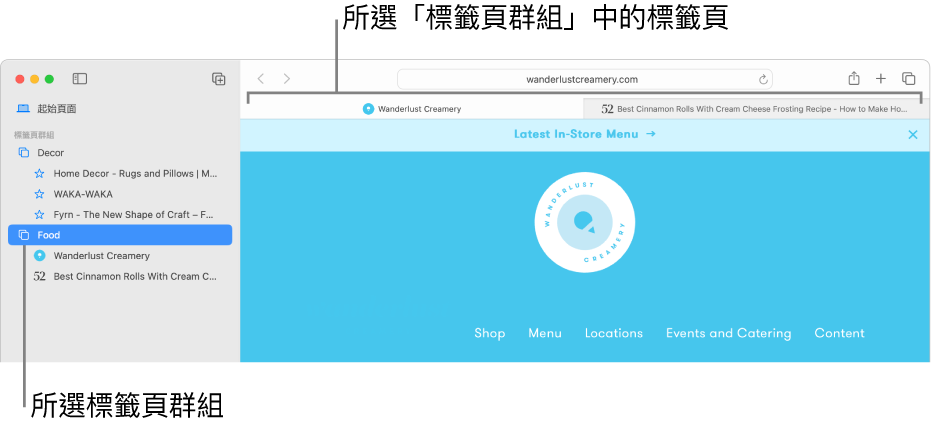931x428 pixels.
Task: Click the star icon beside WAKA-WAKA
Action: click(x=39, y=194)
